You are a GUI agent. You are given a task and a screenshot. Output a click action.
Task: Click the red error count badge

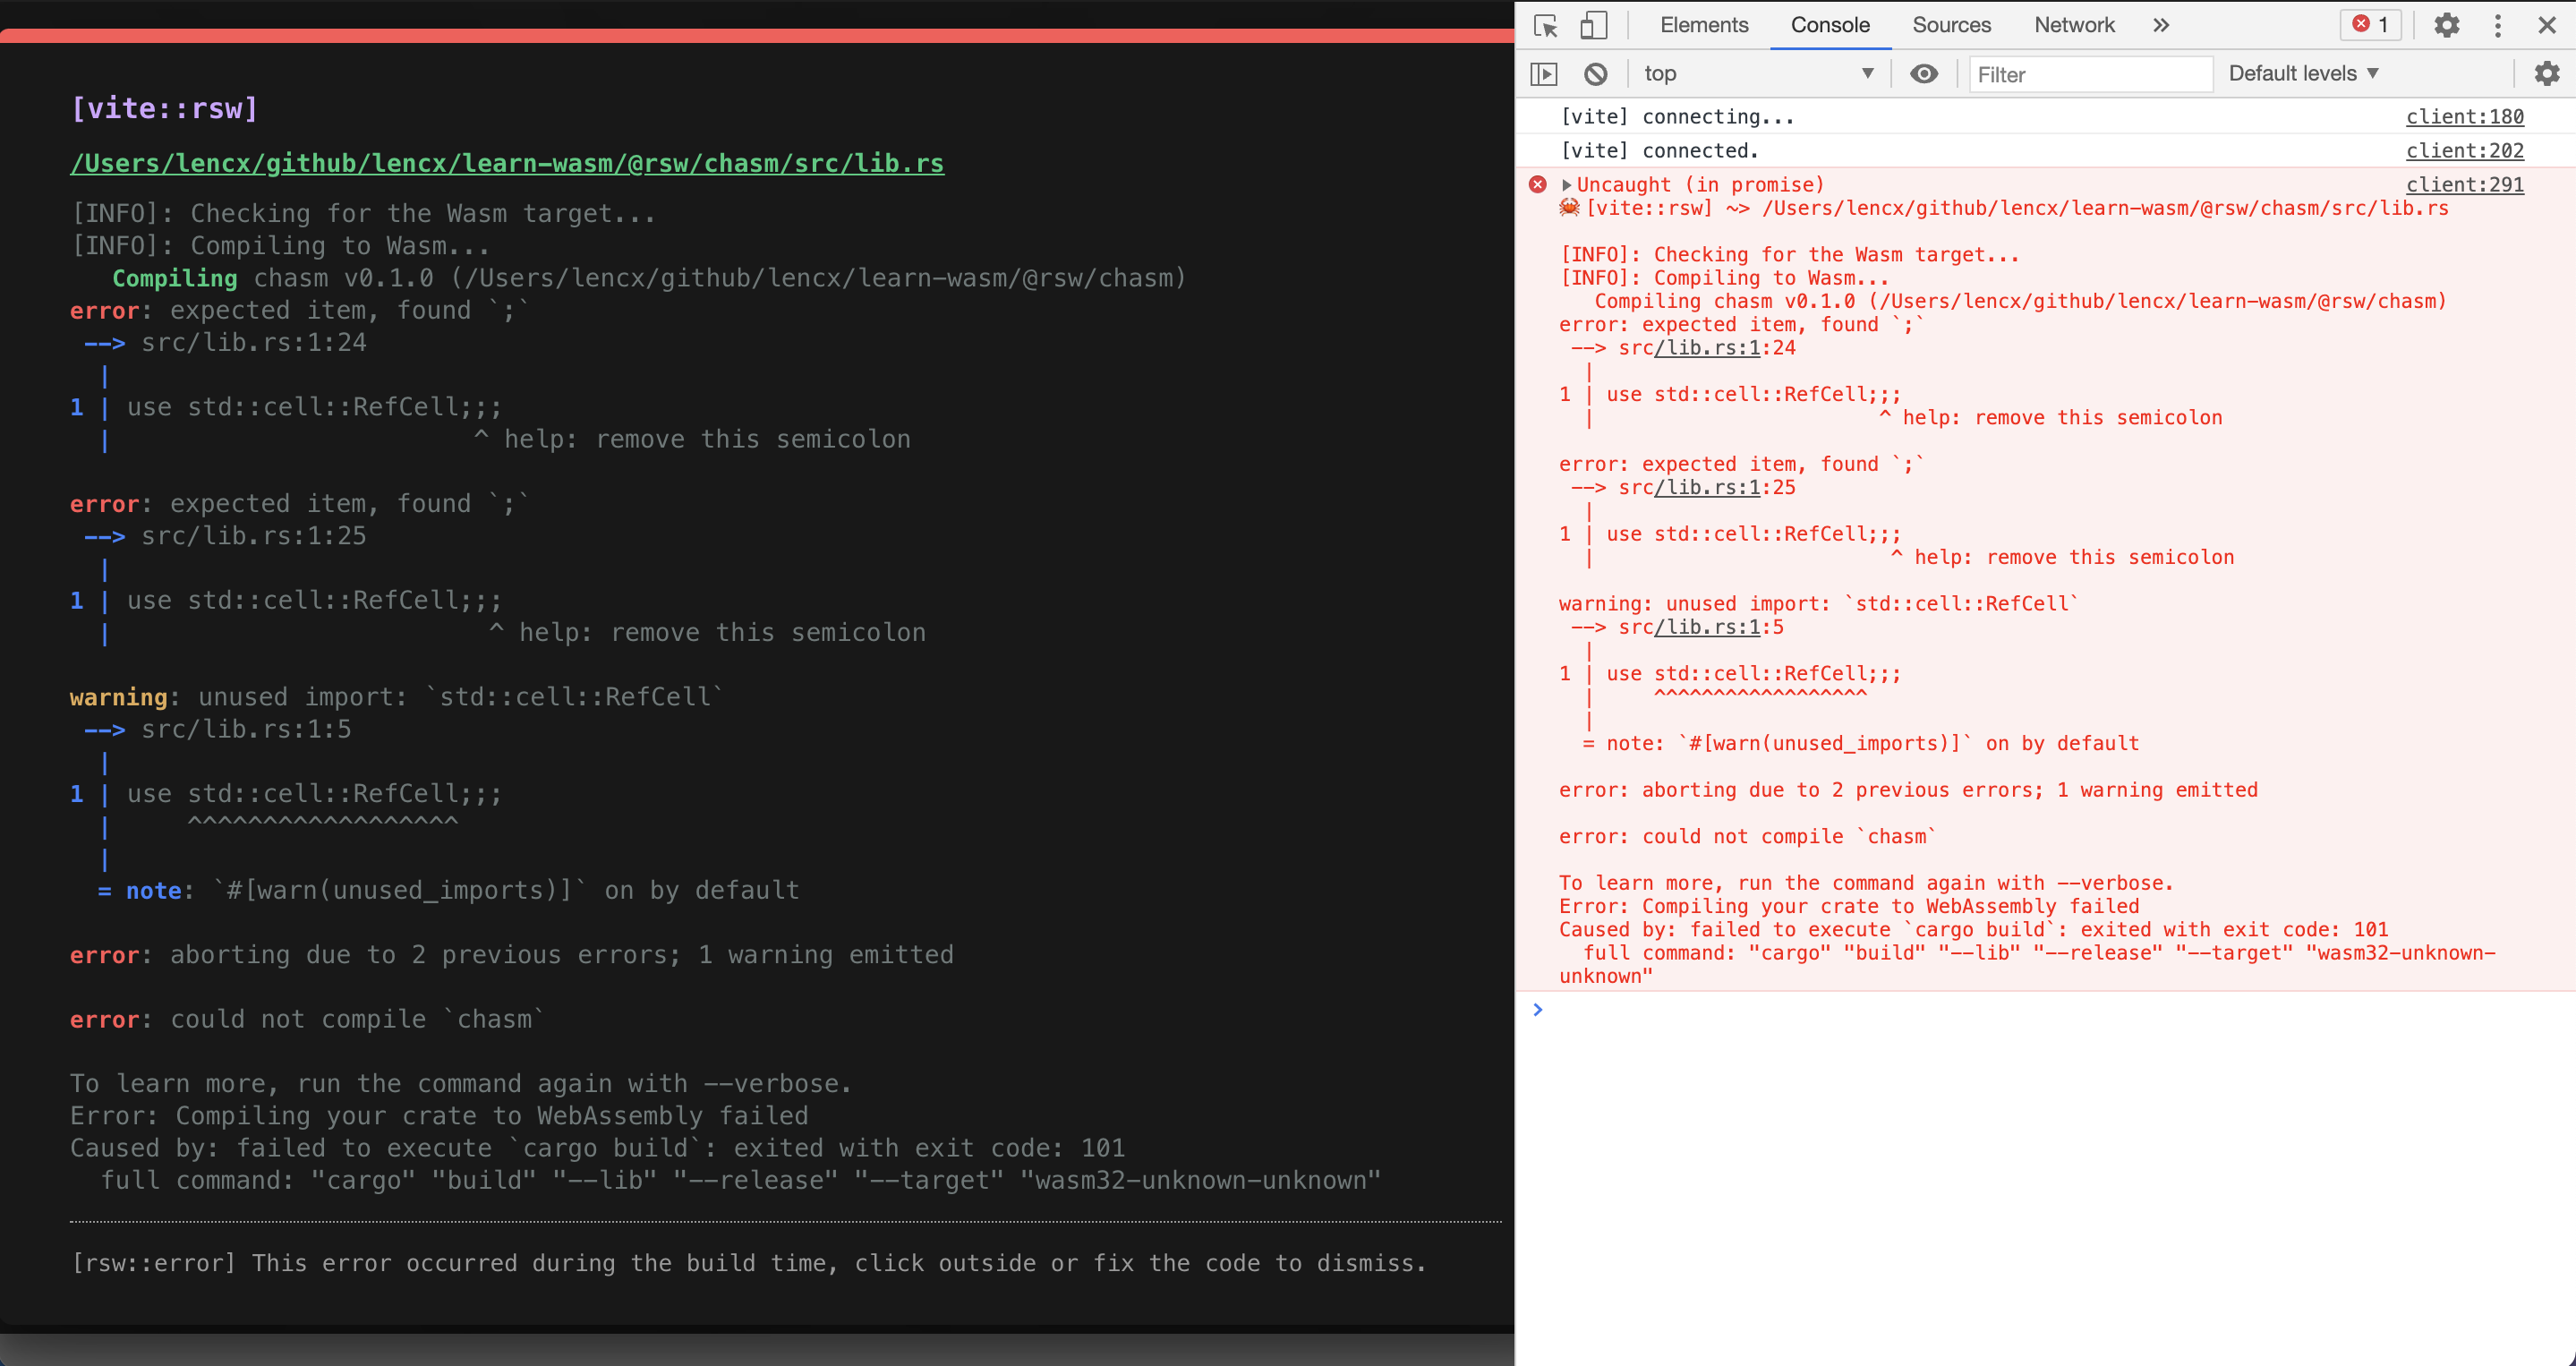[x=2371, y=25]
